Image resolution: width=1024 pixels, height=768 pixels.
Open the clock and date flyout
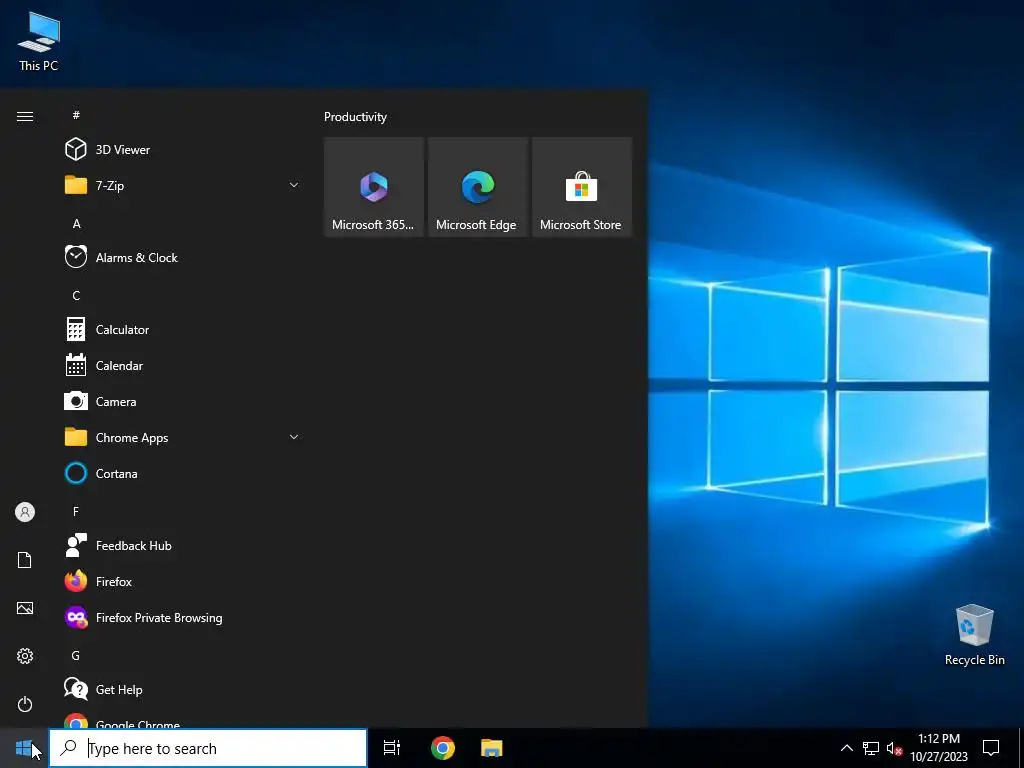(x=939, y=748)
